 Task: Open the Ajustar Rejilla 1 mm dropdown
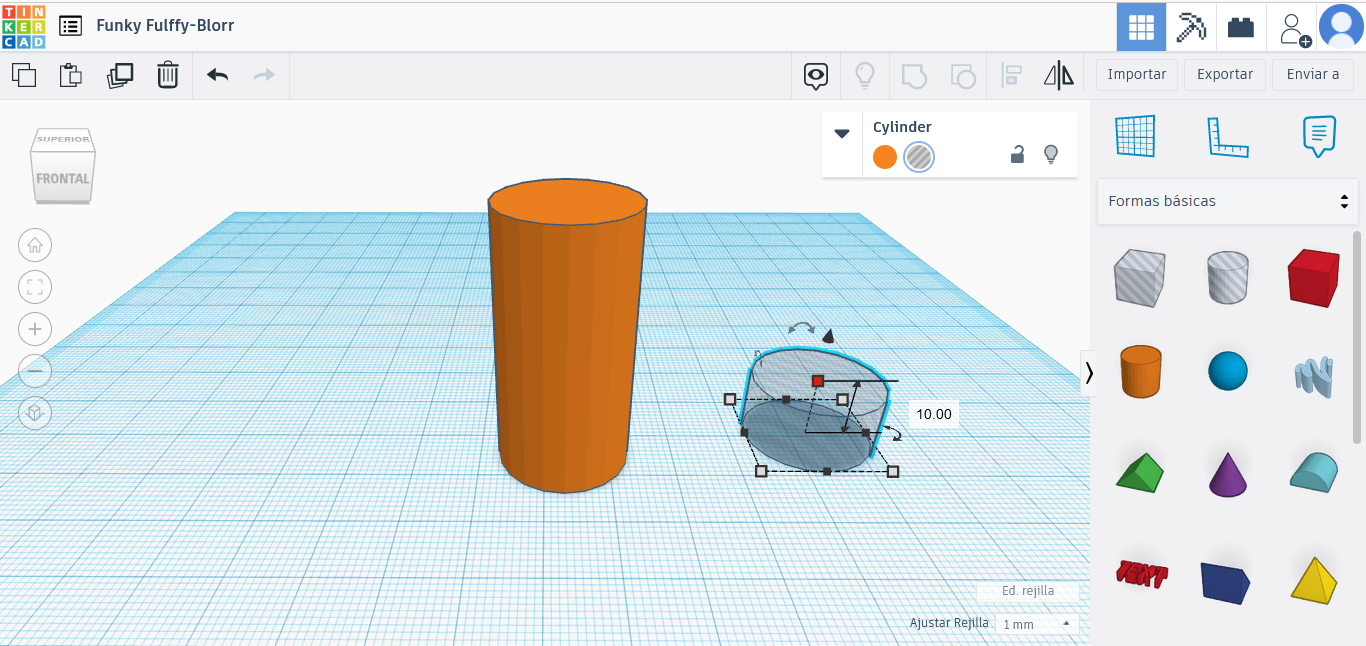(x=1036, y=624)
